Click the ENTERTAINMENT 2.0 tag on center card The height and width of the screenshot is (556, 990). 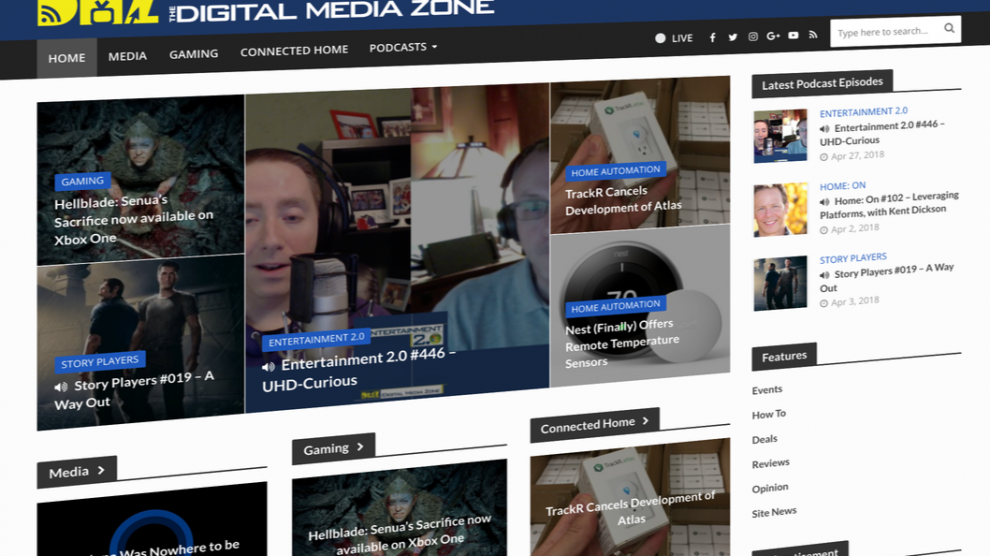click(x=316, y=339)
